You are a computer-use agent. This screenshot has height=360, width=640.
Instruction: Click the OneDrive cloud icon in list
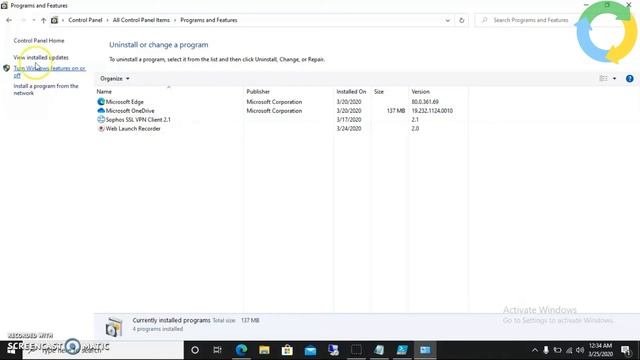point(101,111)
